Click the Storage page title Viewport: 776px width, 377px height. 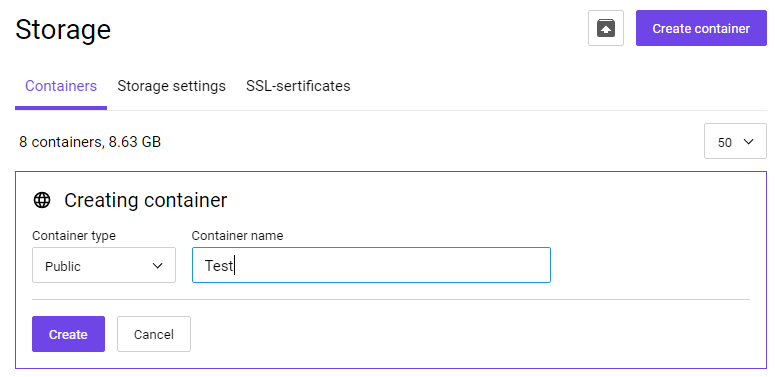tap(63, 29)
